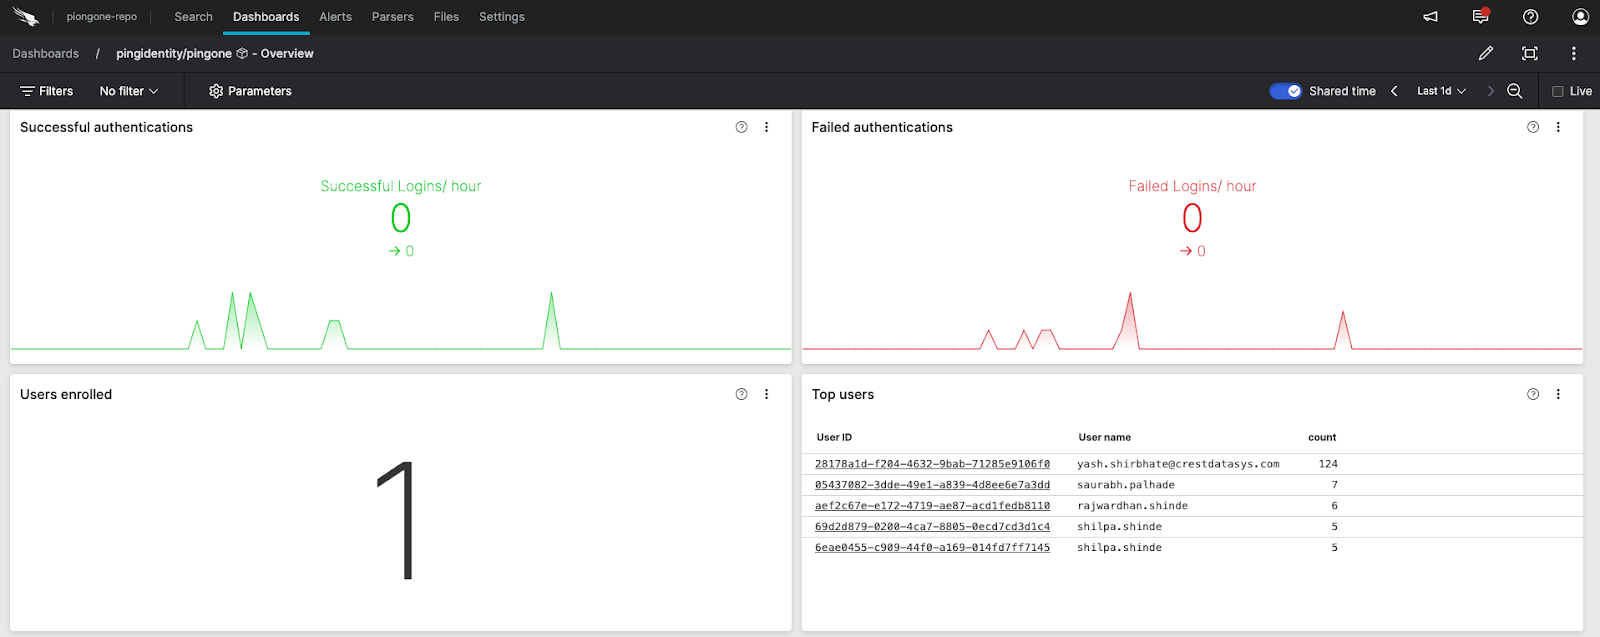This screenshot has height=637, width=1600.
Task: Click the zoom out magnifier icon
Action: (x=1515, y=91)
